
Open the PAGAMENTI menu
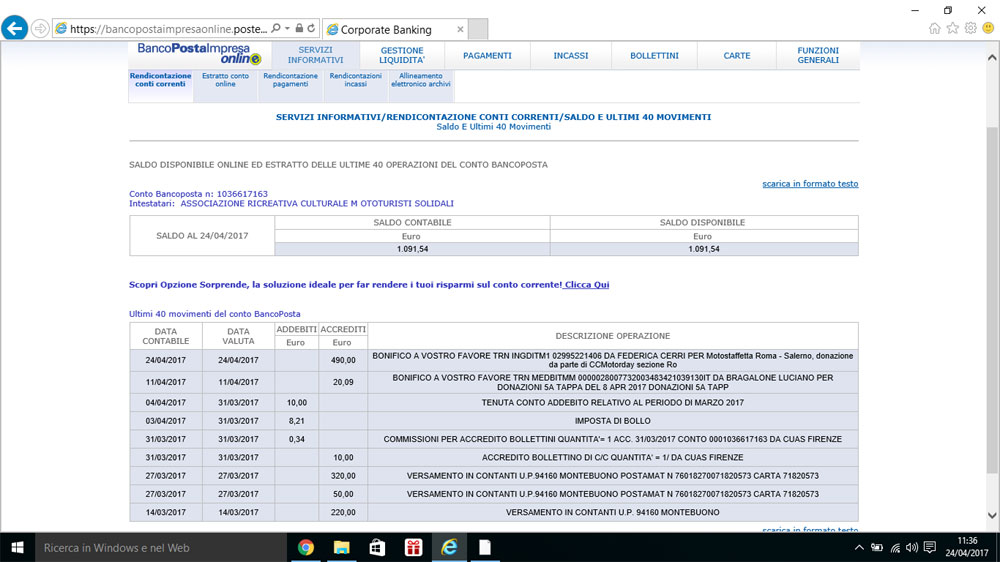(487, 55)
